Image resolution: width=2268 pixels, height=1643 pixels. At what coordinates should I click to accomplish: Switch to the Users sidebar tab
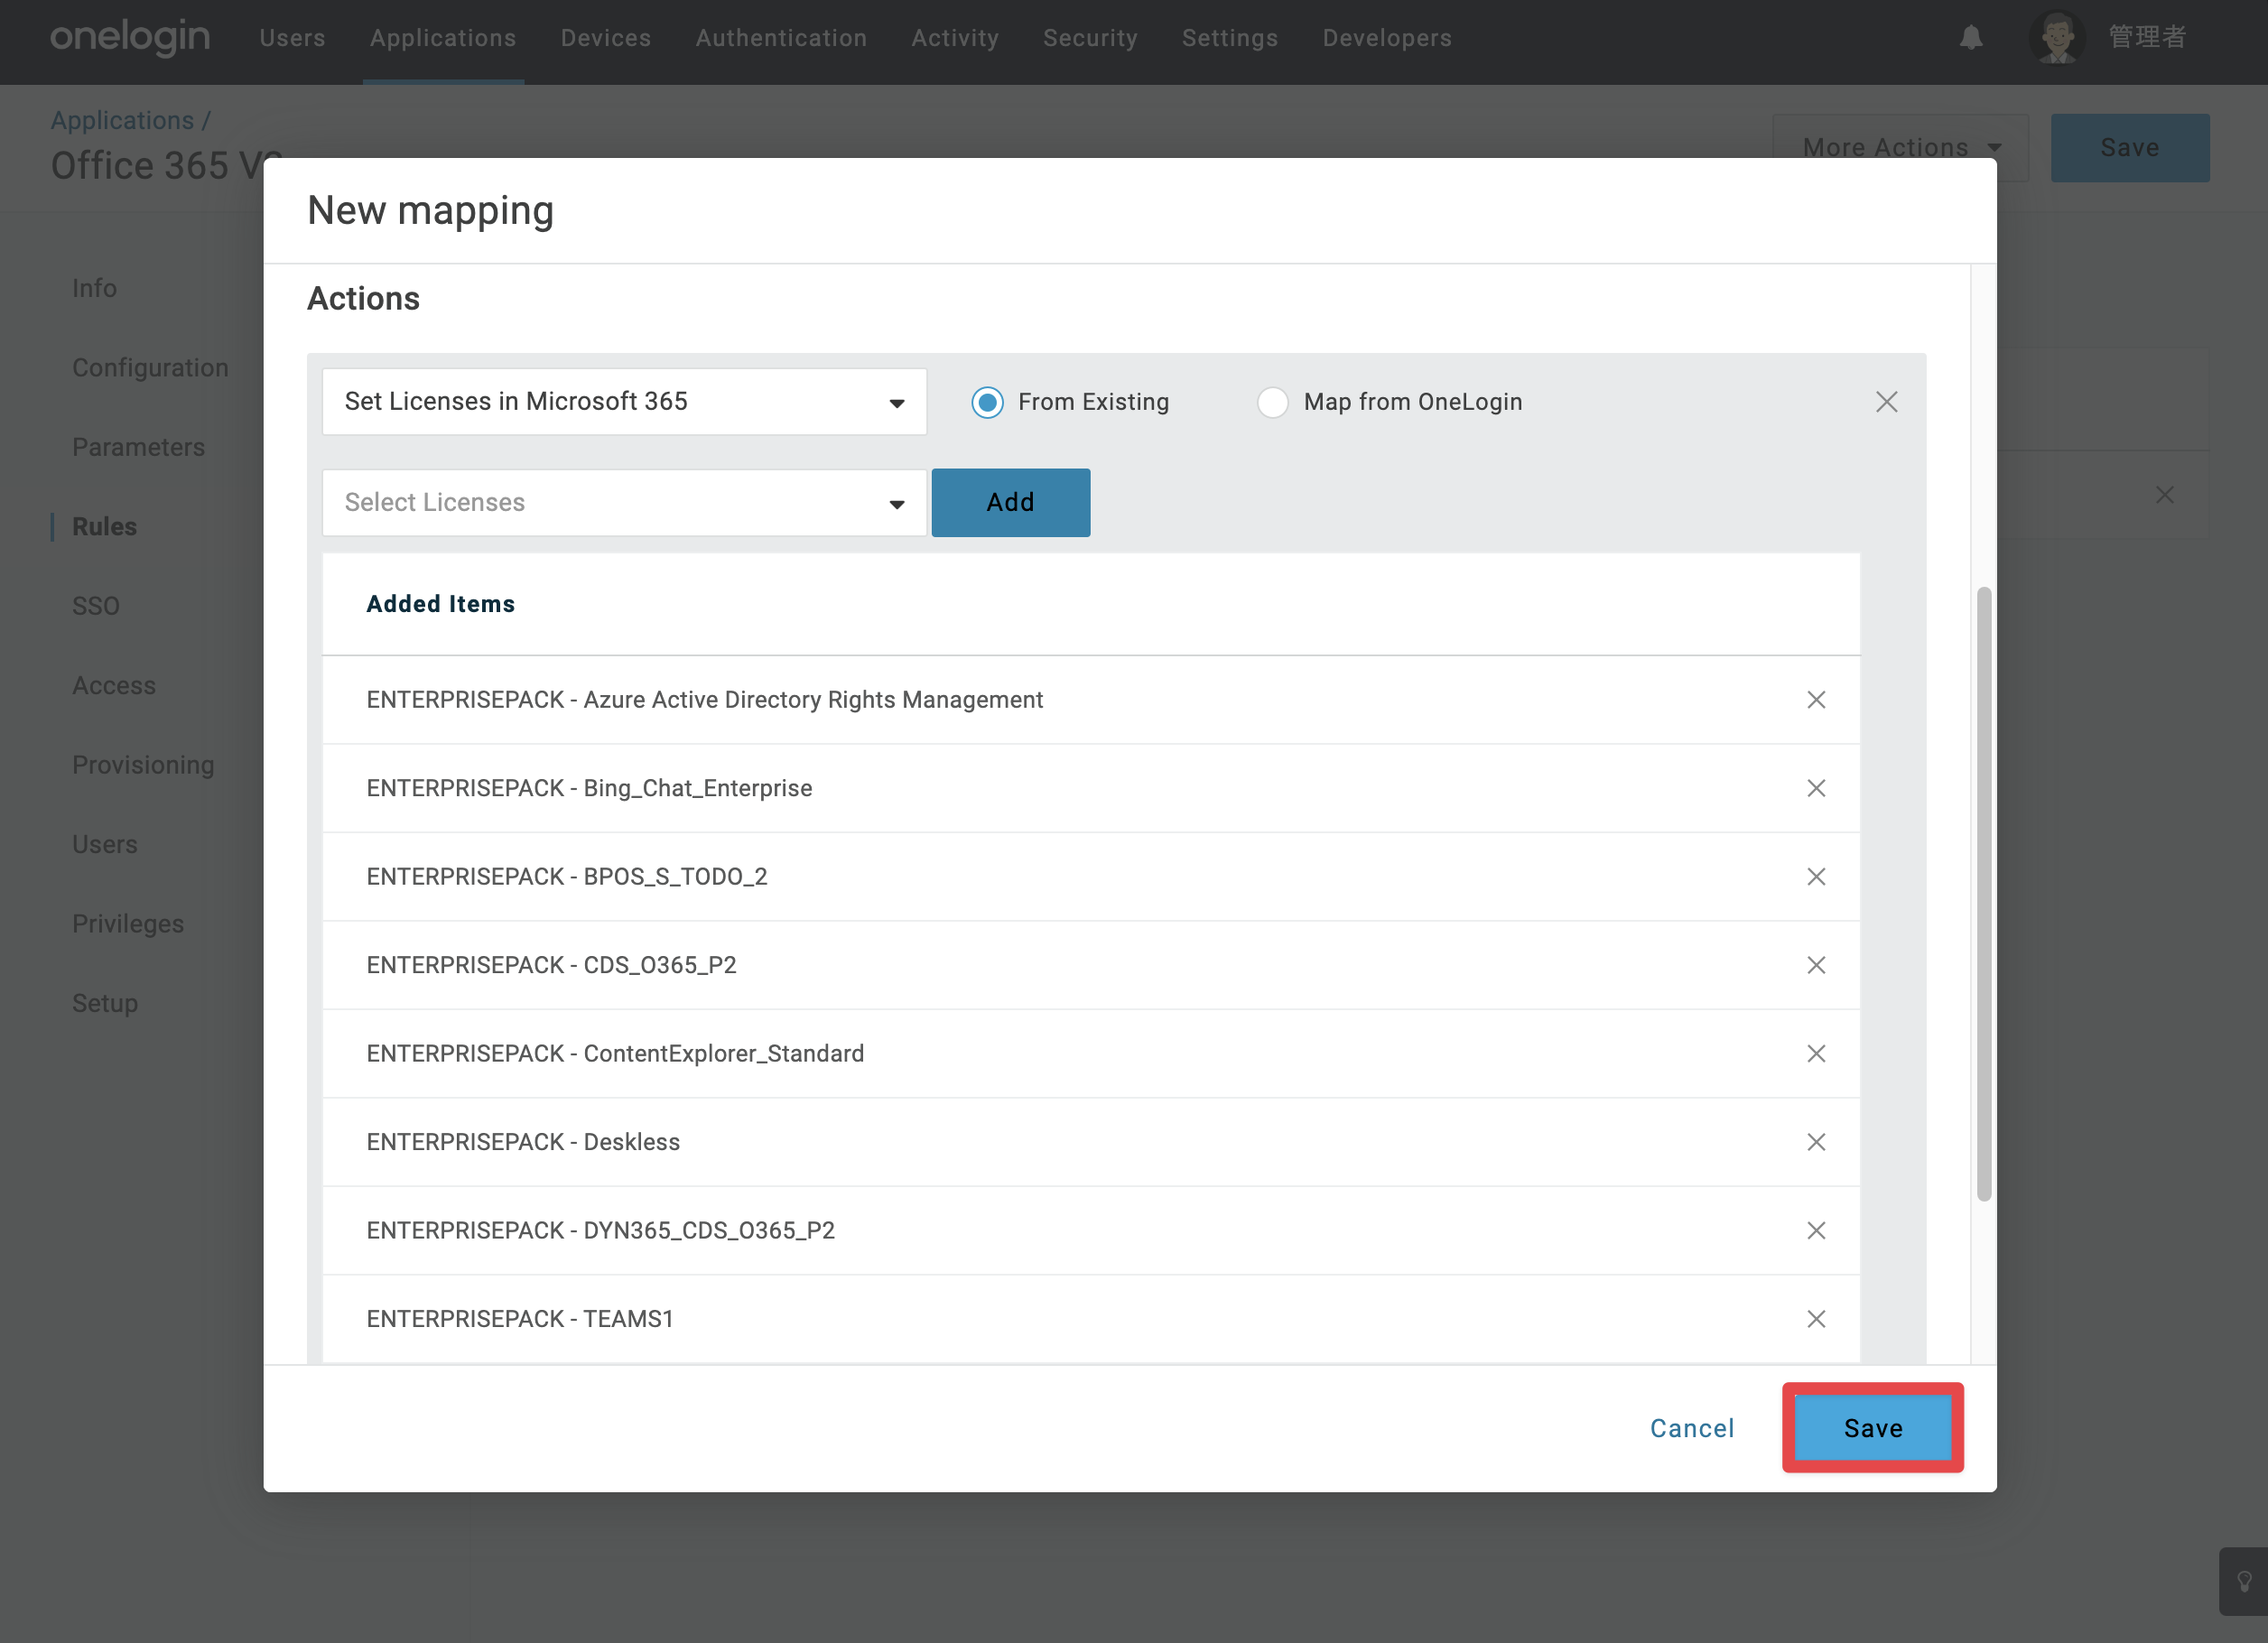[x=105, y=845]
